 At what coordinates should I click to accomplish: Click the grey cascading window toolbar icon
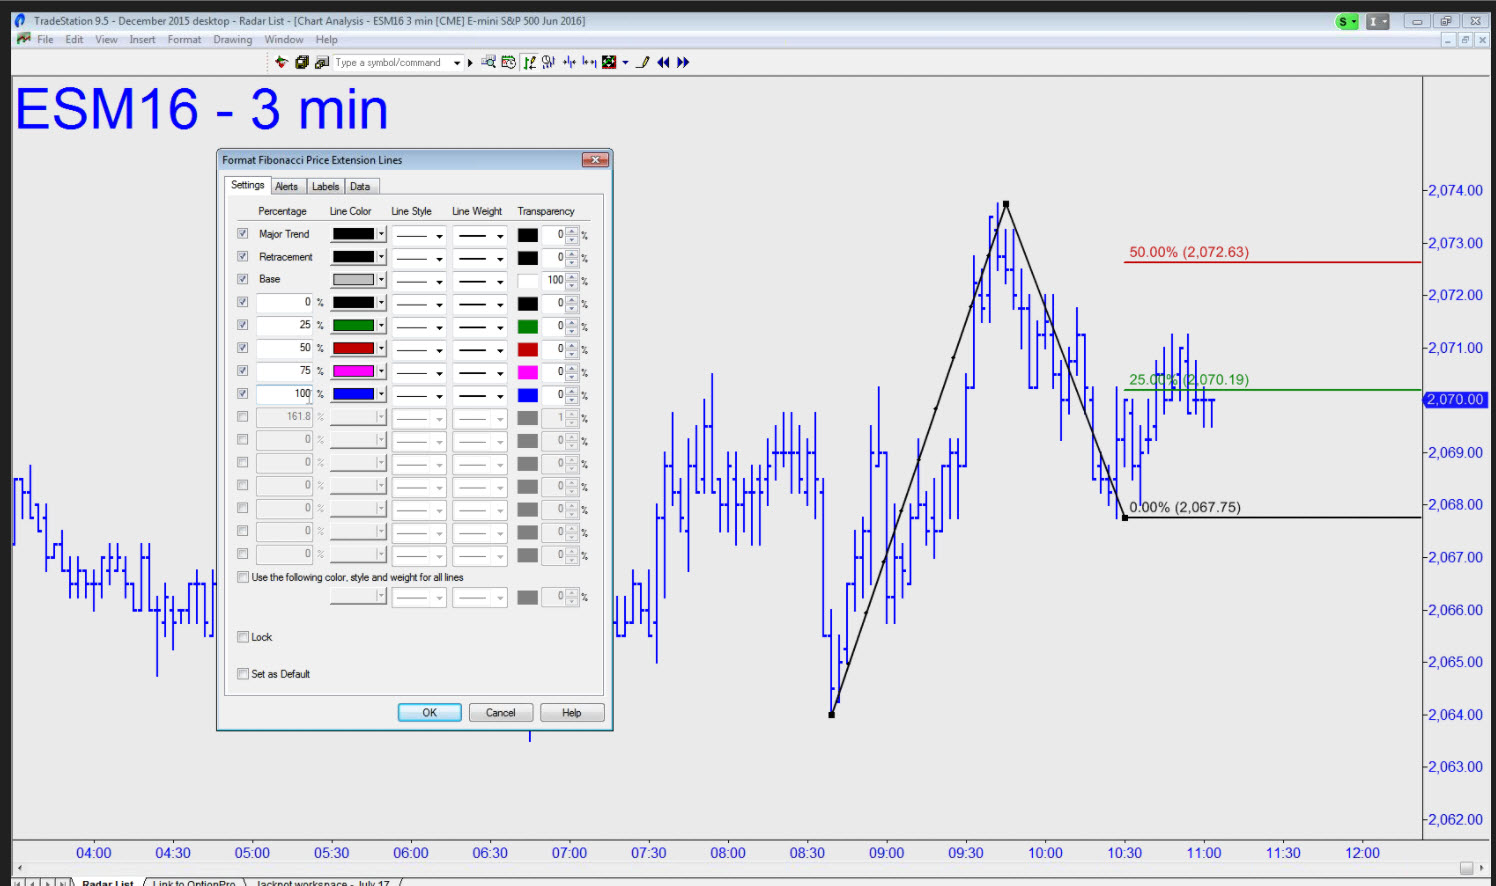(x=322, y=62)
